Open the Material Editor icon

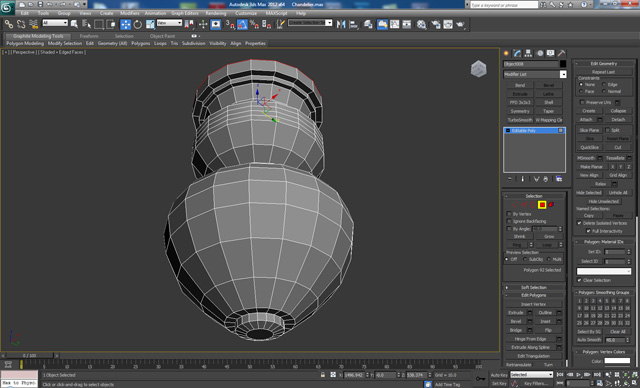tap(422, 24)
